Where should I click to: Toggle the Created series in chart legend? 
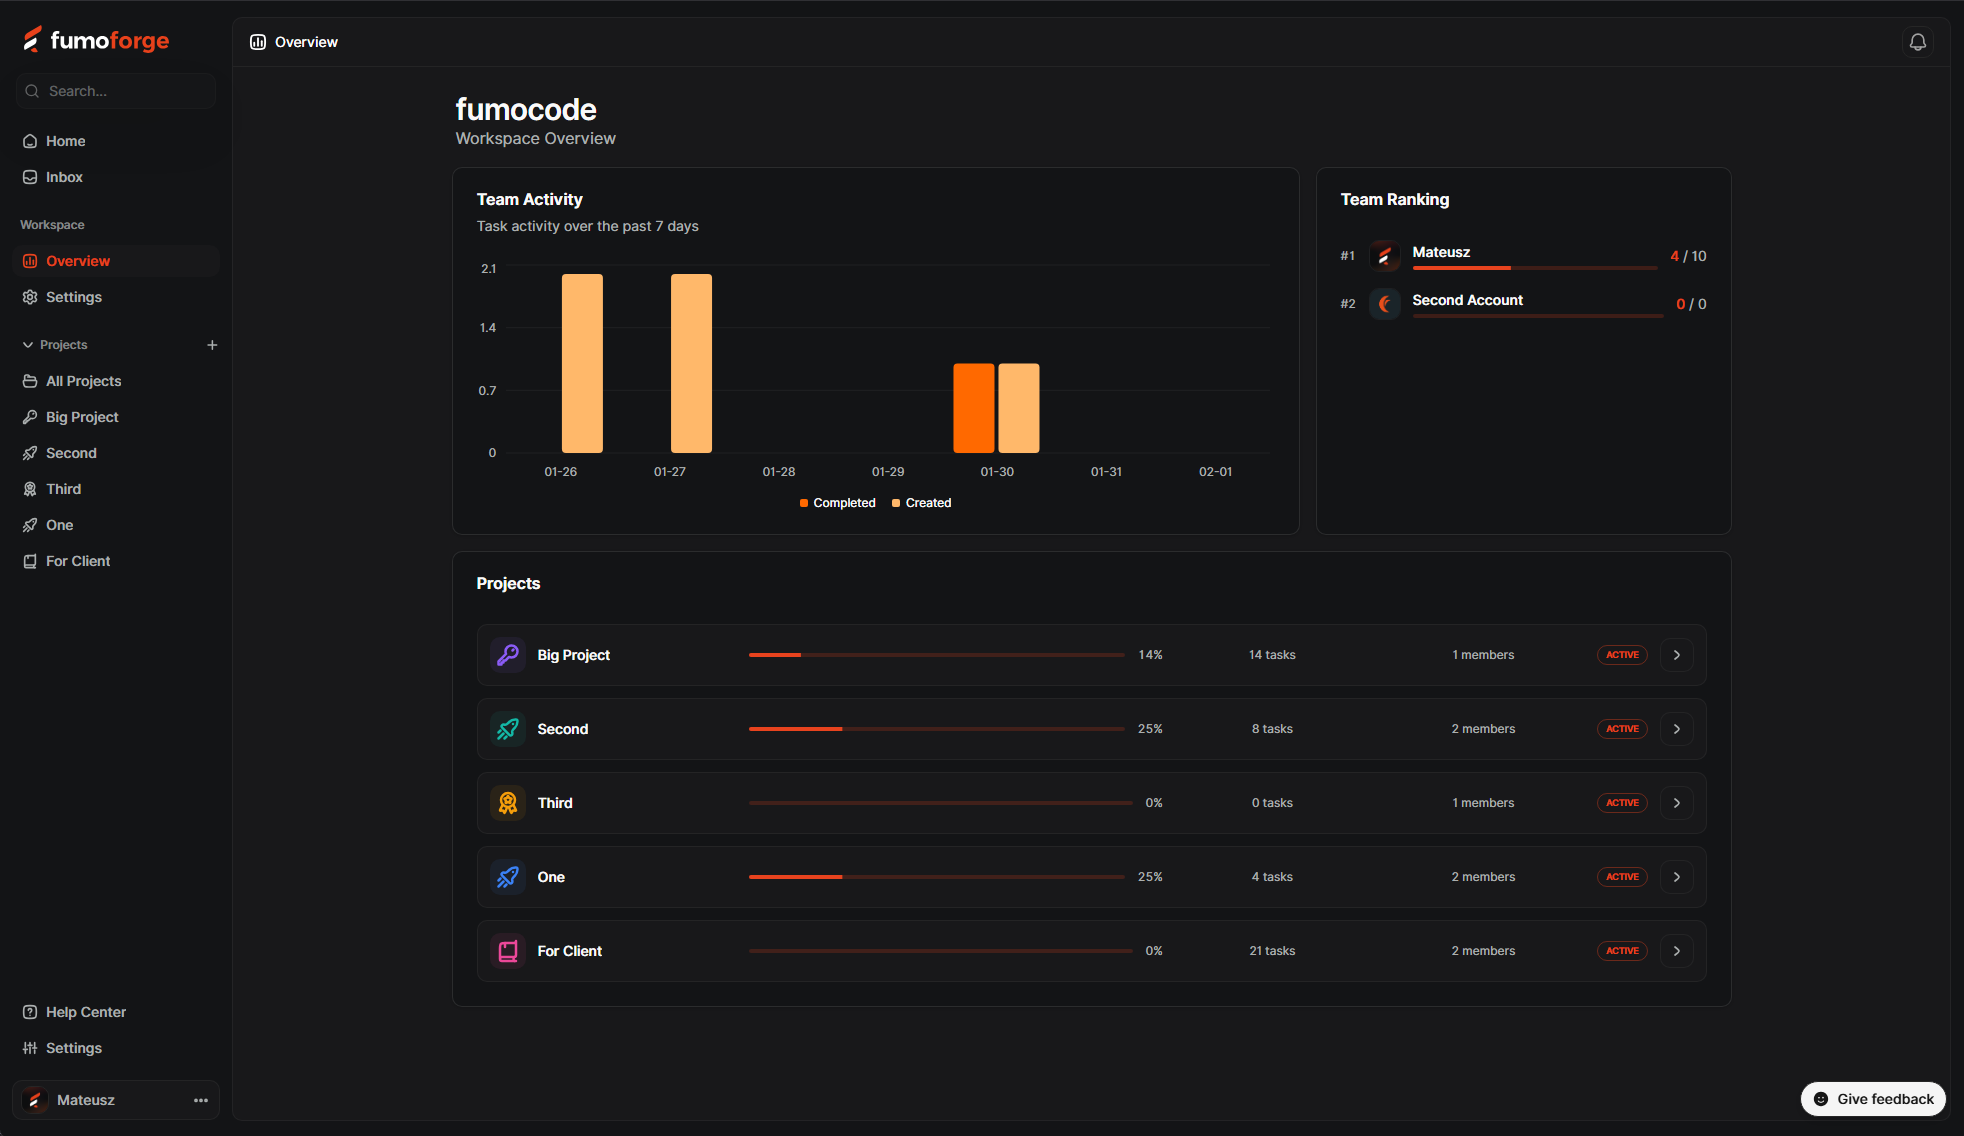tap(921, 503)
